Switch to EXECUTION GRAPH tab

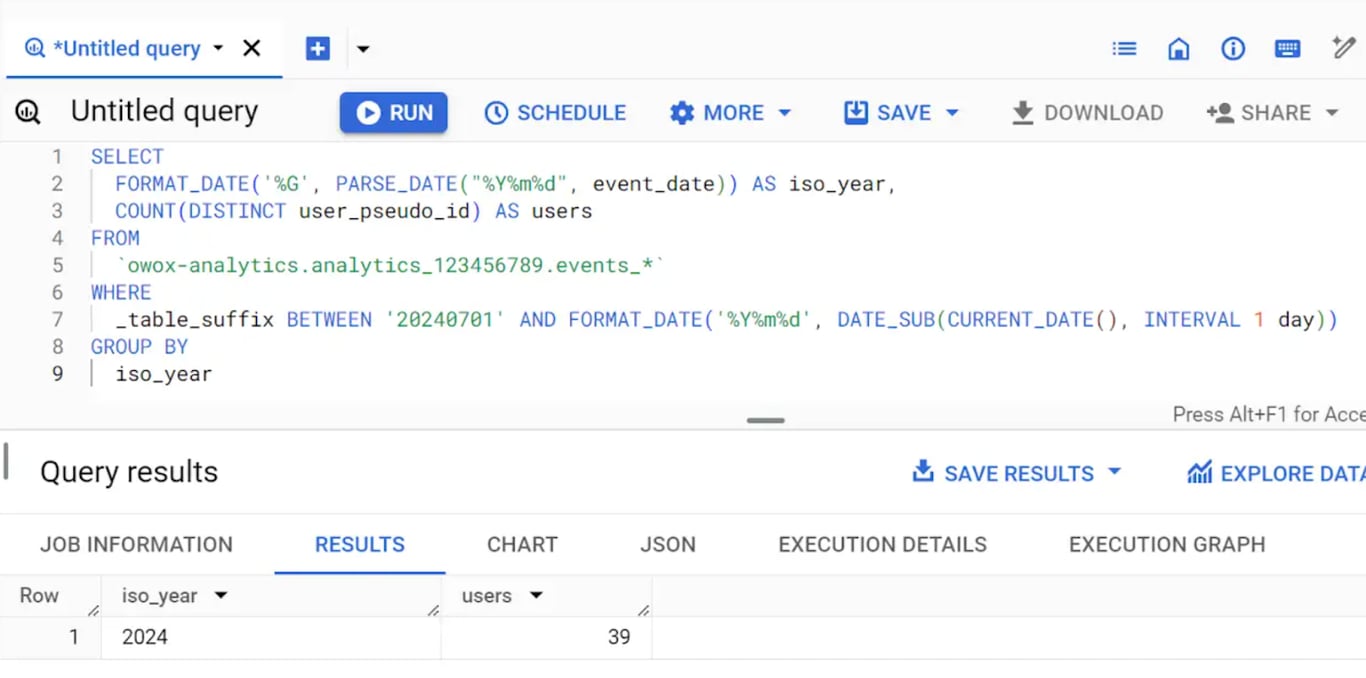pyautogui.click(x=1167, y=545)
